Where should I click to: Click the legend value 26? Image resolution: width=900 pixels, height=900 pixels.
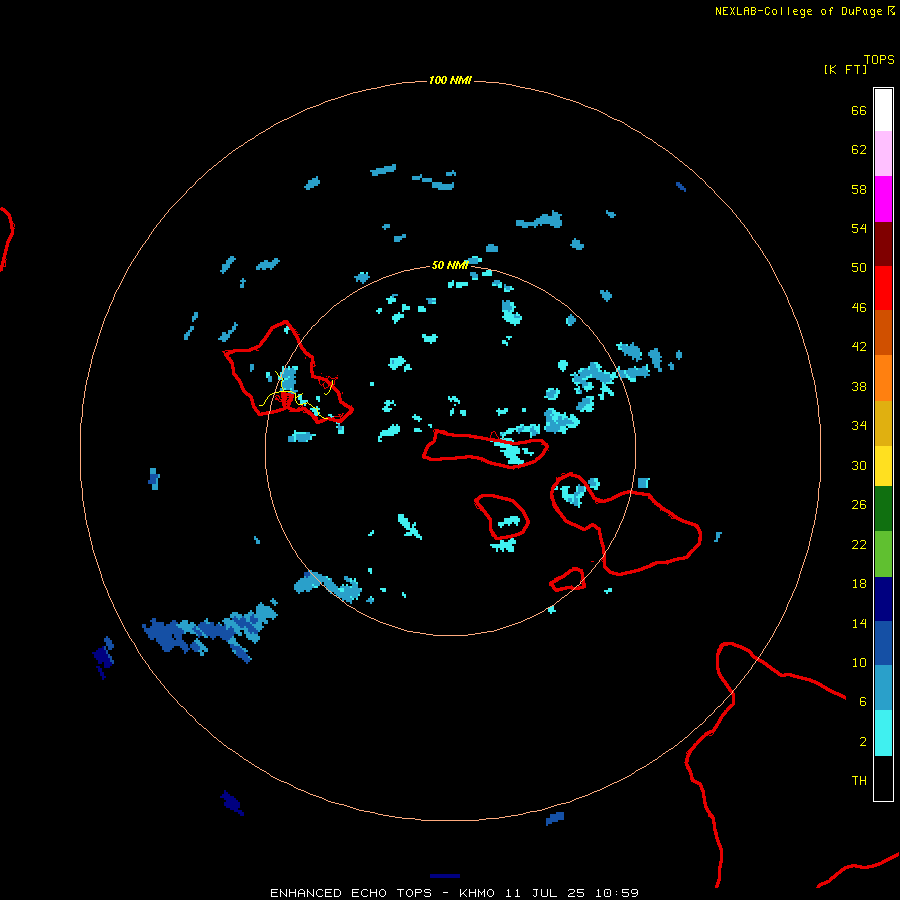pos(859,505)
